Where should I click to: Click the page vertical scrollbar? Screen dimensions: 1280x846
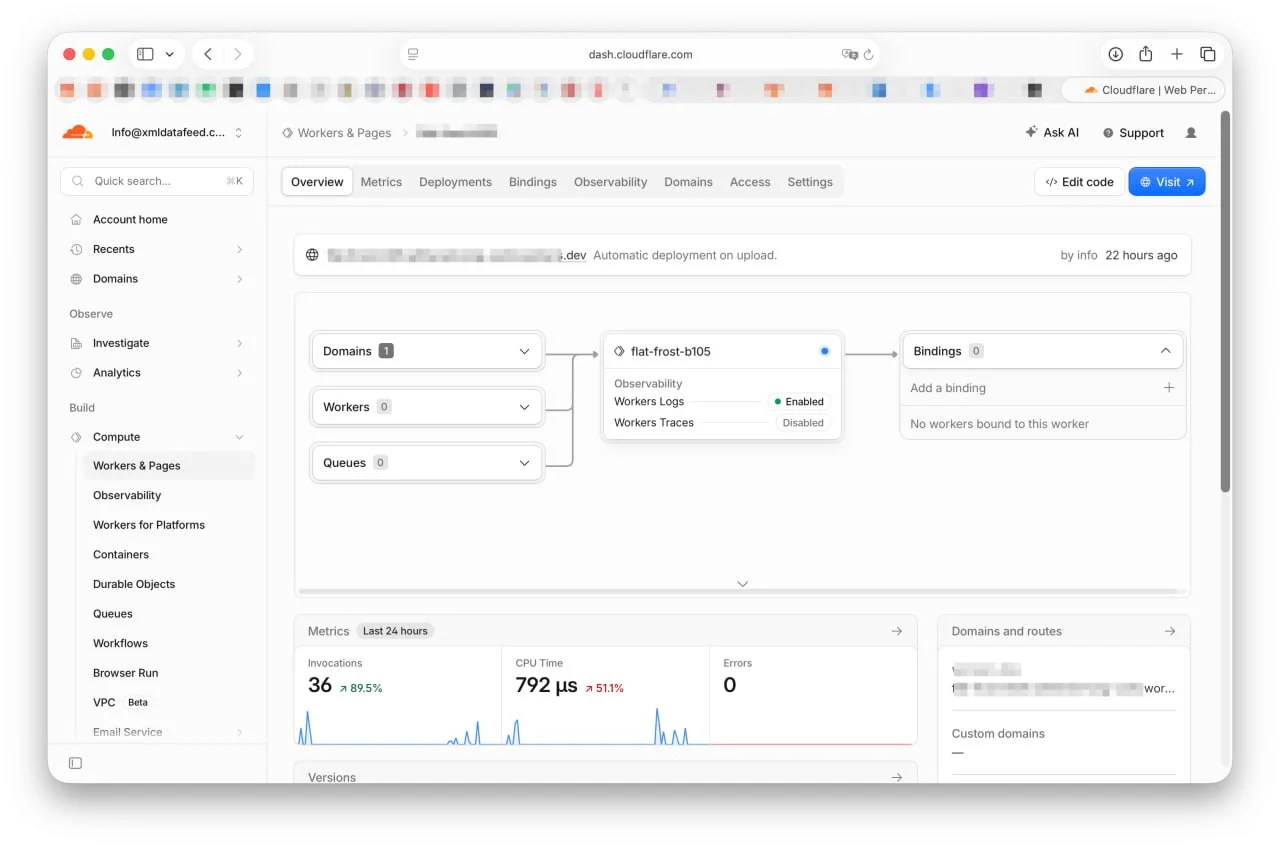pyautogui.click(x=1225, y=300)
